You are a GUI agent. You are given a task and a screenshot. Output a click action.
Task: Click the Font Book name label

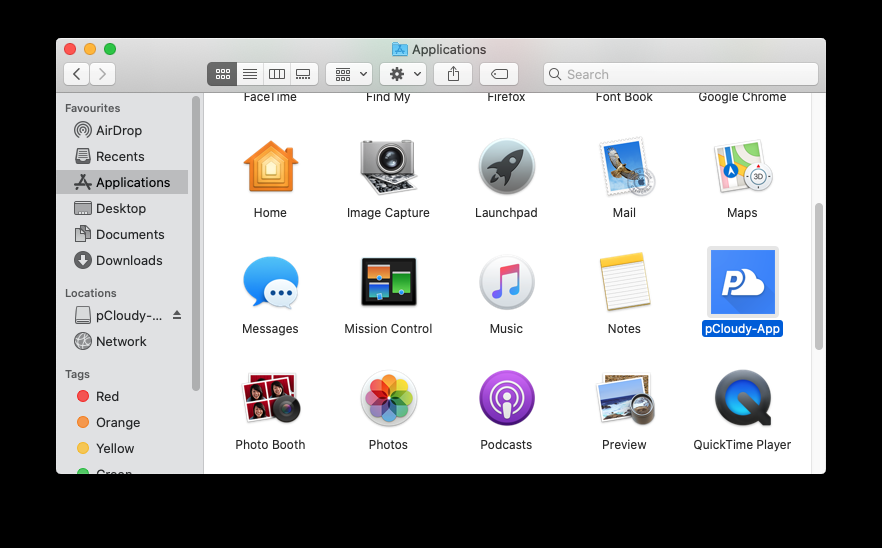pyautogui.click(x=624, y=97)
